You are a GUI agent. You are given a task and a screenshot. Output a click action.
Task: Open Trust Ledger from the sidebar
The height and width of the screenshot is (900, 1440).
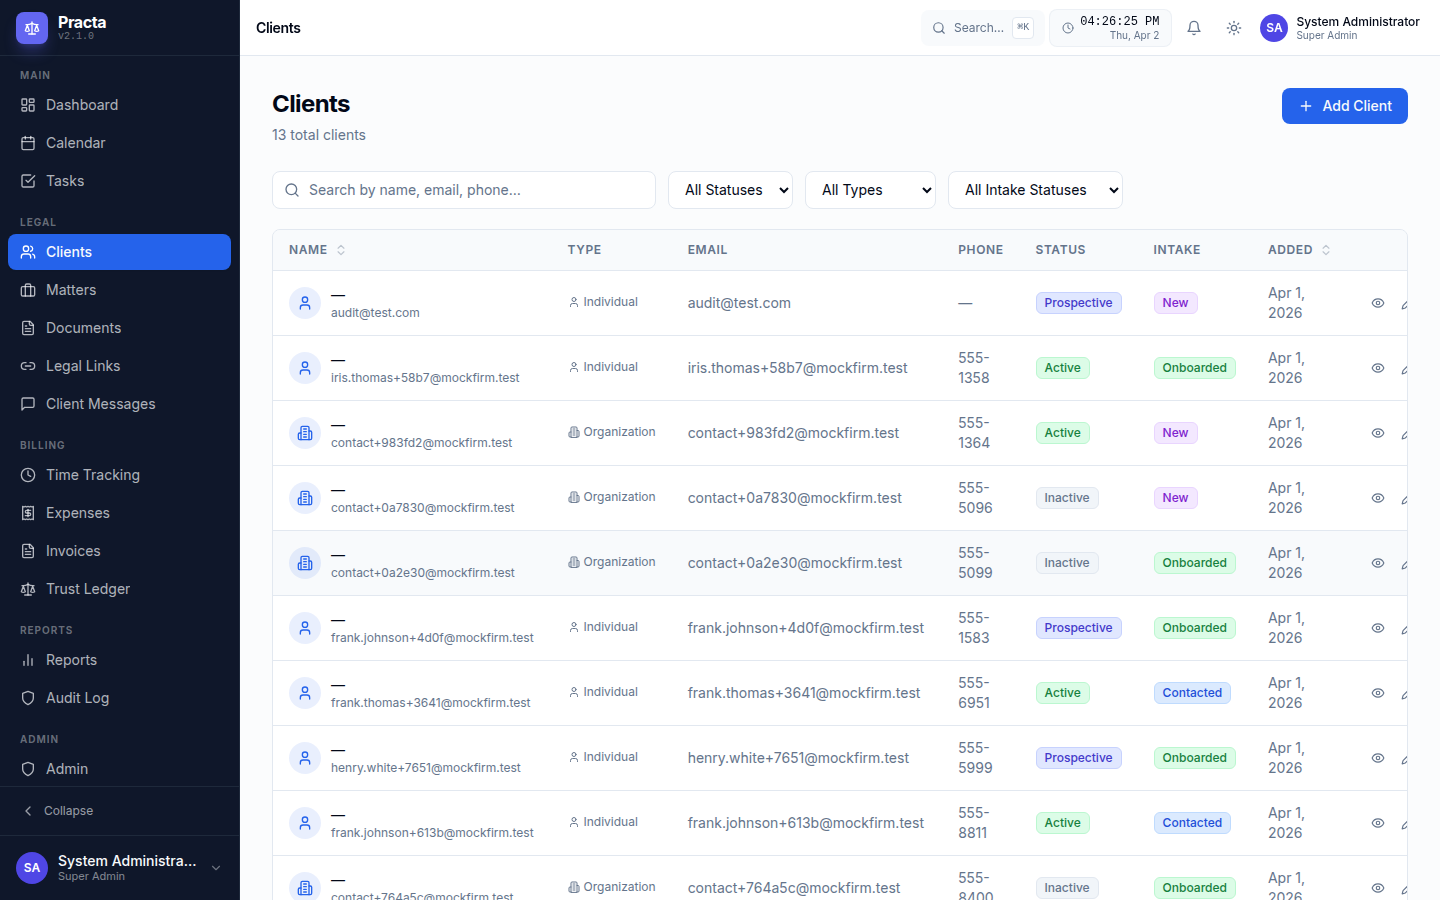click(x=88, y=589)
